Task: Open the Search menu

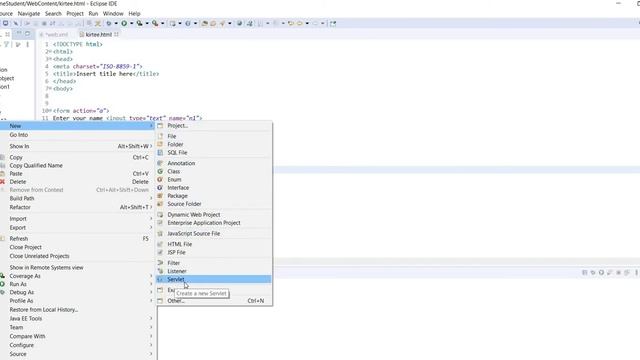Action: pyautogui.click(x=53, y=13)
